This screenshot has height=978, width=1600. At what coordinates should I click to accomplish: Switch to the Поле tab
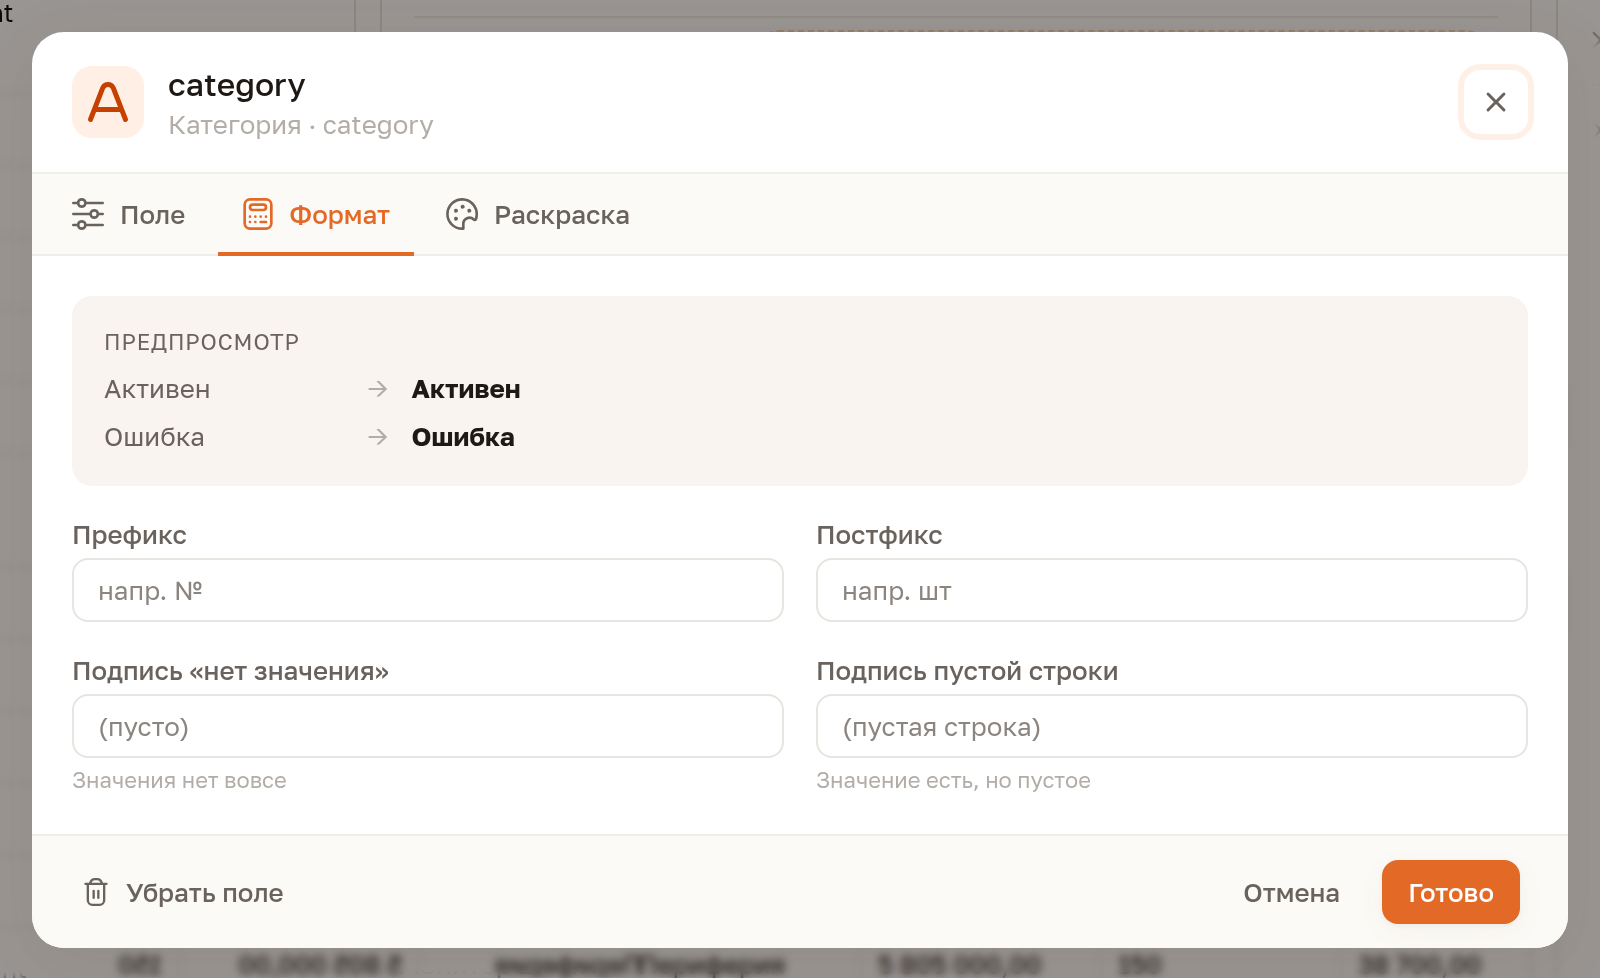(x=129, y=215)
